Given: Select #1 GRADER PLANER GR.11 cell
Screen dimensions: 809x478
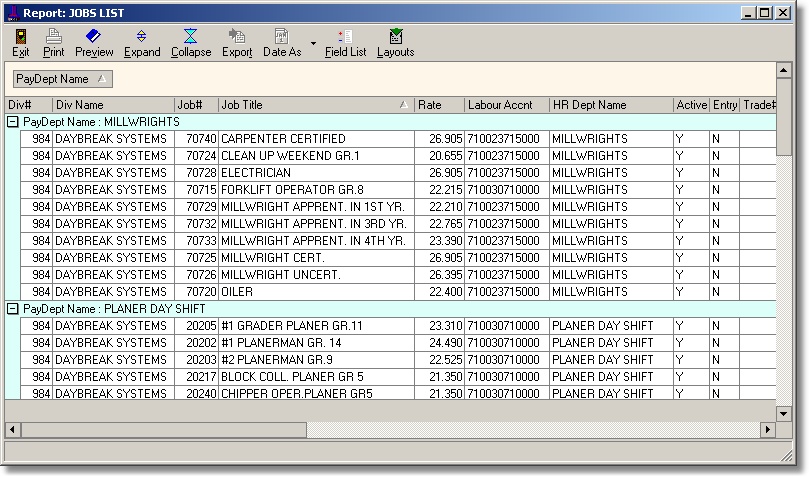Looking at the screenshot, I should pos(316,326).
